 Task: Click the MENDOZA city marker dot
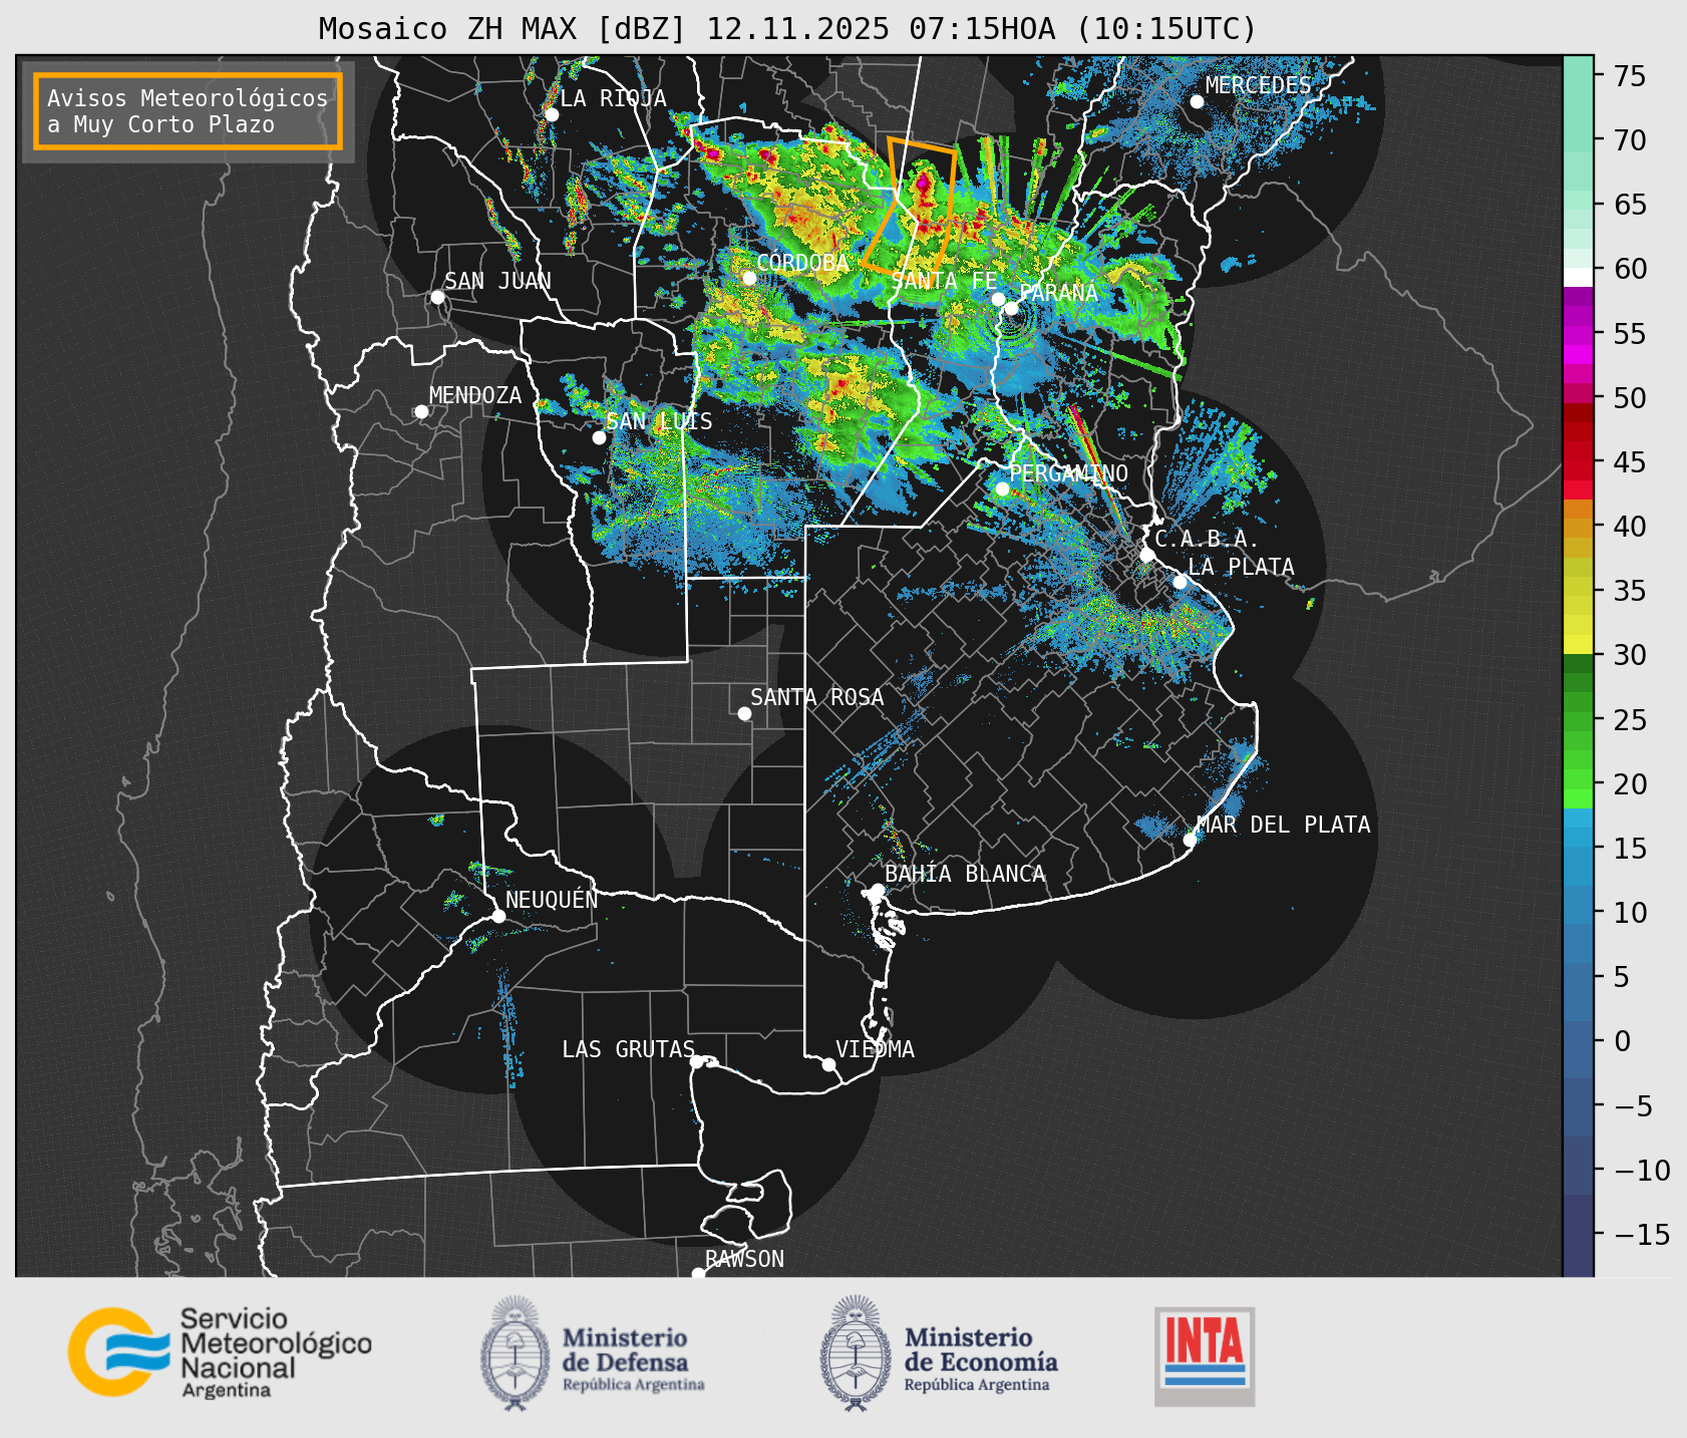tap(422, 412)
